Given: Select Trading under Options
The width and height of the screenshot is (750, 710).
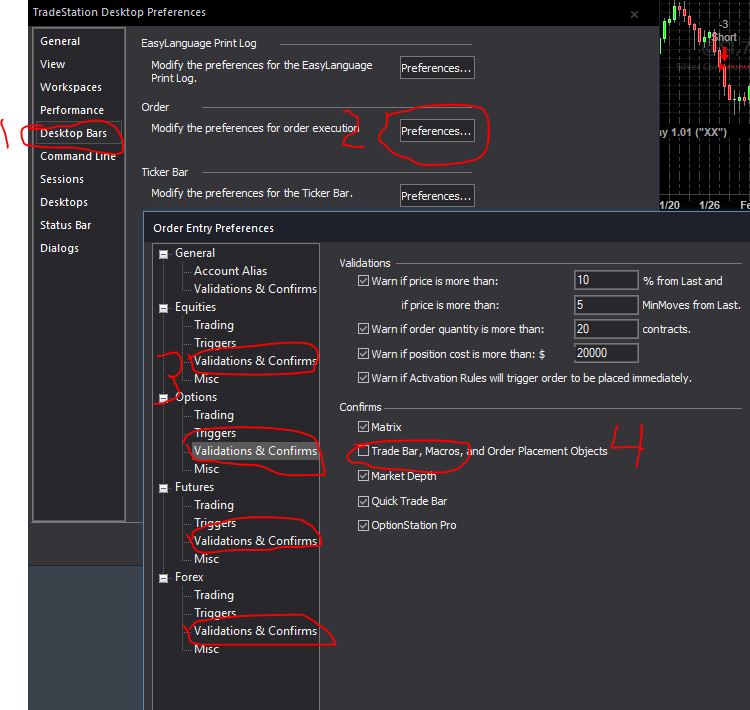Looking at the screenshot, I should pos(214,415).
